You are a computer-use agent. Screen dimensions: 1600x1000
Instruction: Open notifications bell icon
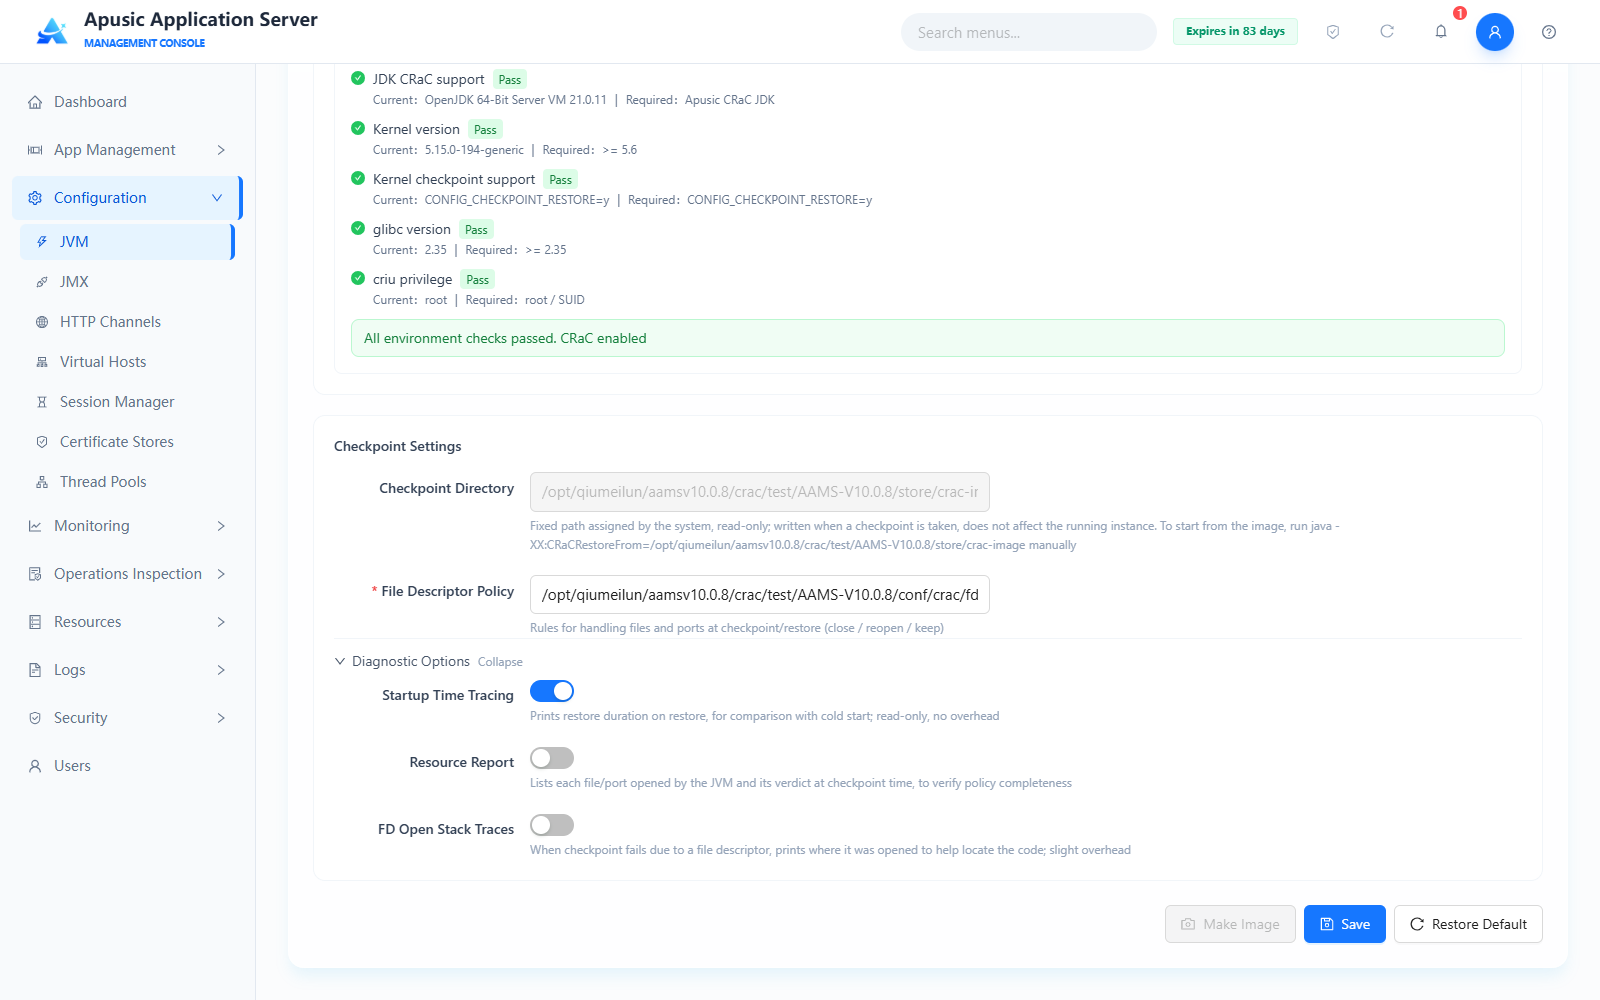coord(1441,32)
